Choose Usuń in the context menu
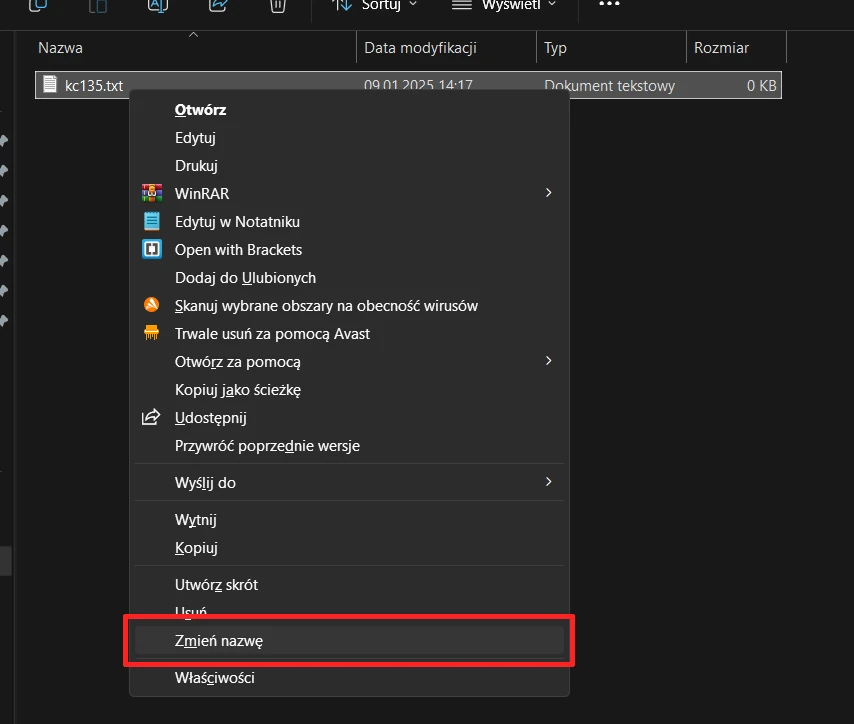 [x=349, y=611]
